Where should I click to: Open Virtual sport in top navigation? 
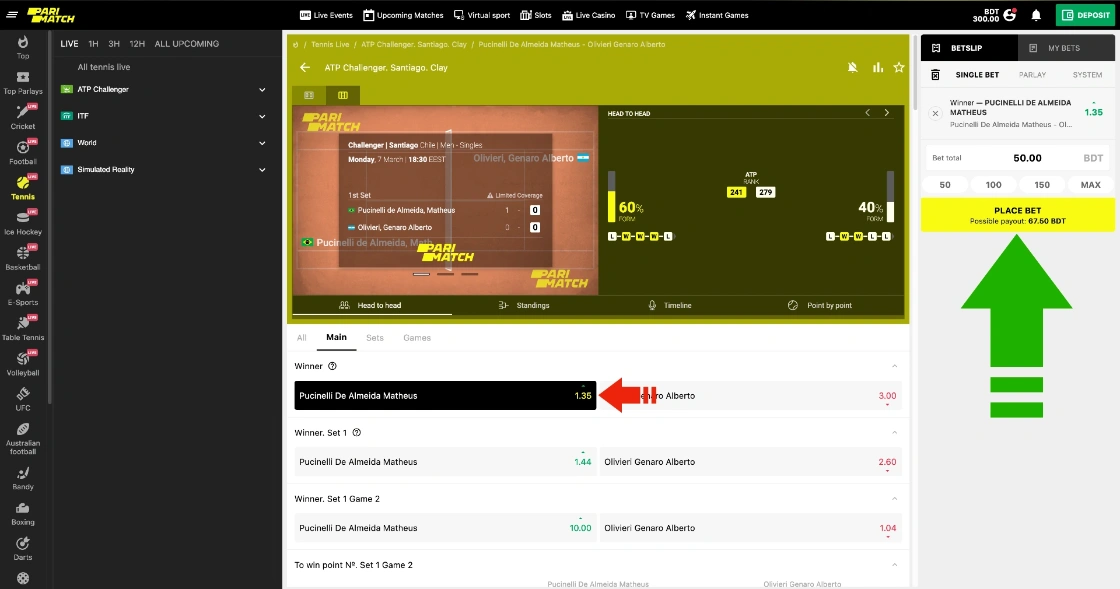[482, 15]
